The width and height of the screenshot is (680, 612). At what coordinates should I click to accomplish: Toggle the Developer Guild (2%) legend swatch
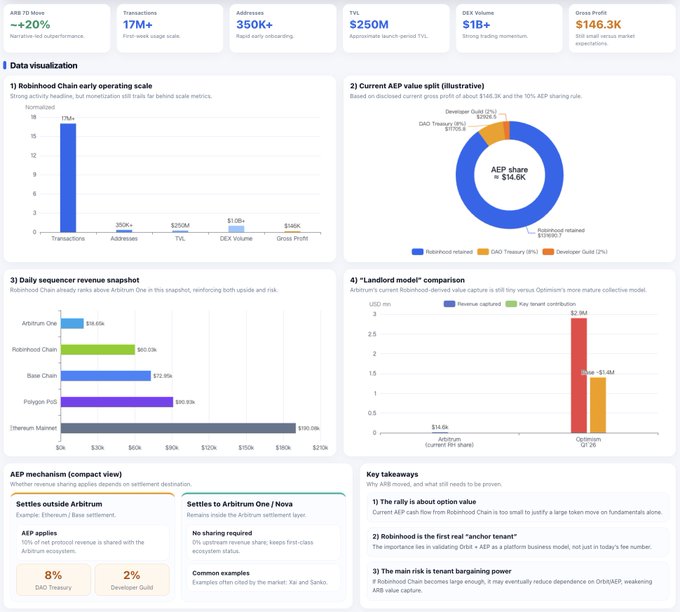pyautogui.click(x=548, y=252)
